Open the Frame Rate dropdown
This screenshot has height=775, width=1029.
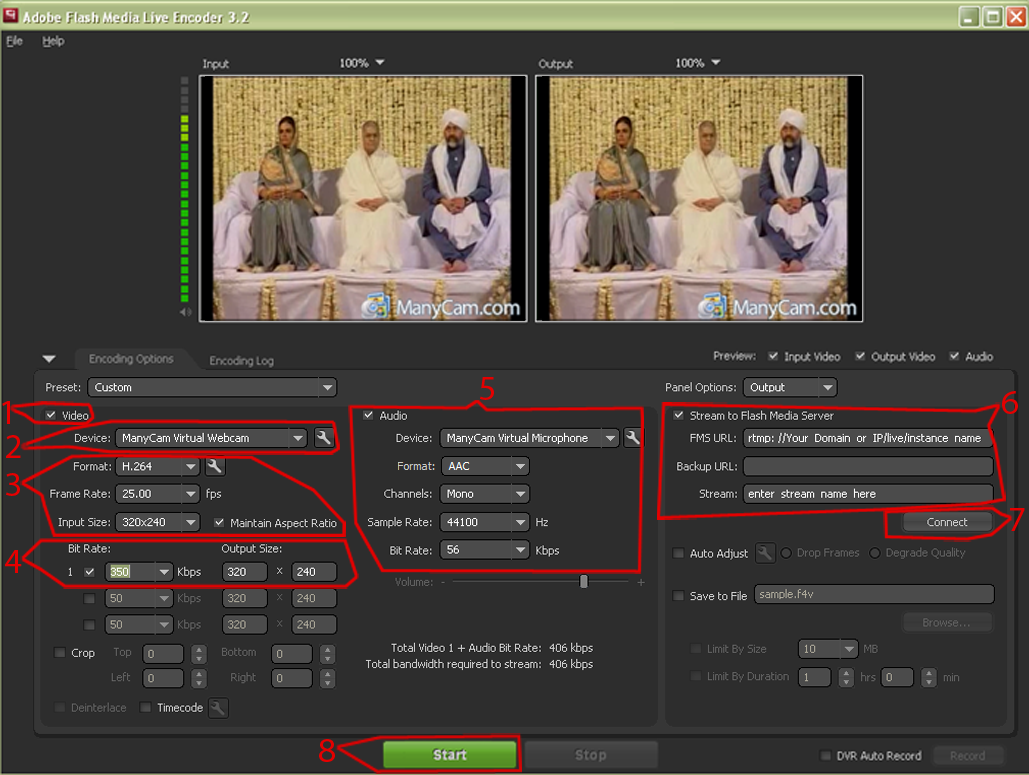pos(158,493)
